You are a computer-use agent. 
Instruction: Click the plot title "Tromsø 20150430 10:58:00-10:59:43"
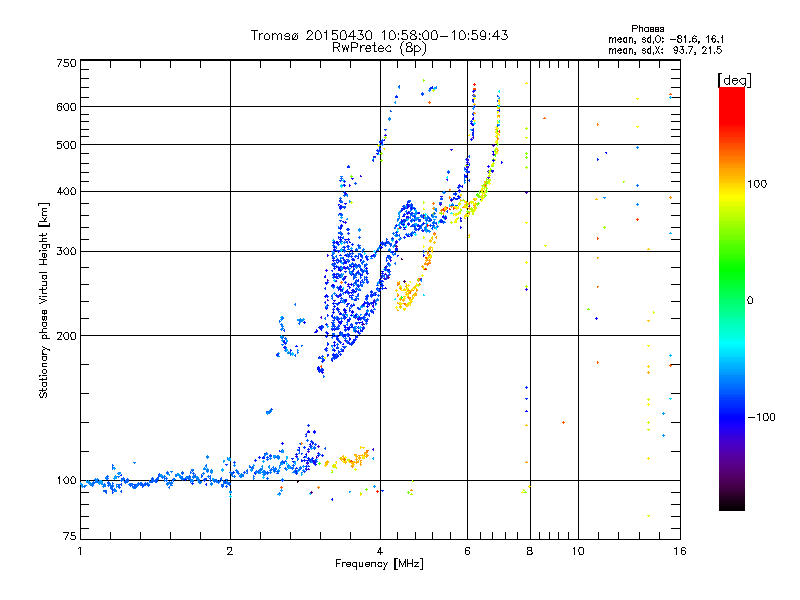click(379, 36)
